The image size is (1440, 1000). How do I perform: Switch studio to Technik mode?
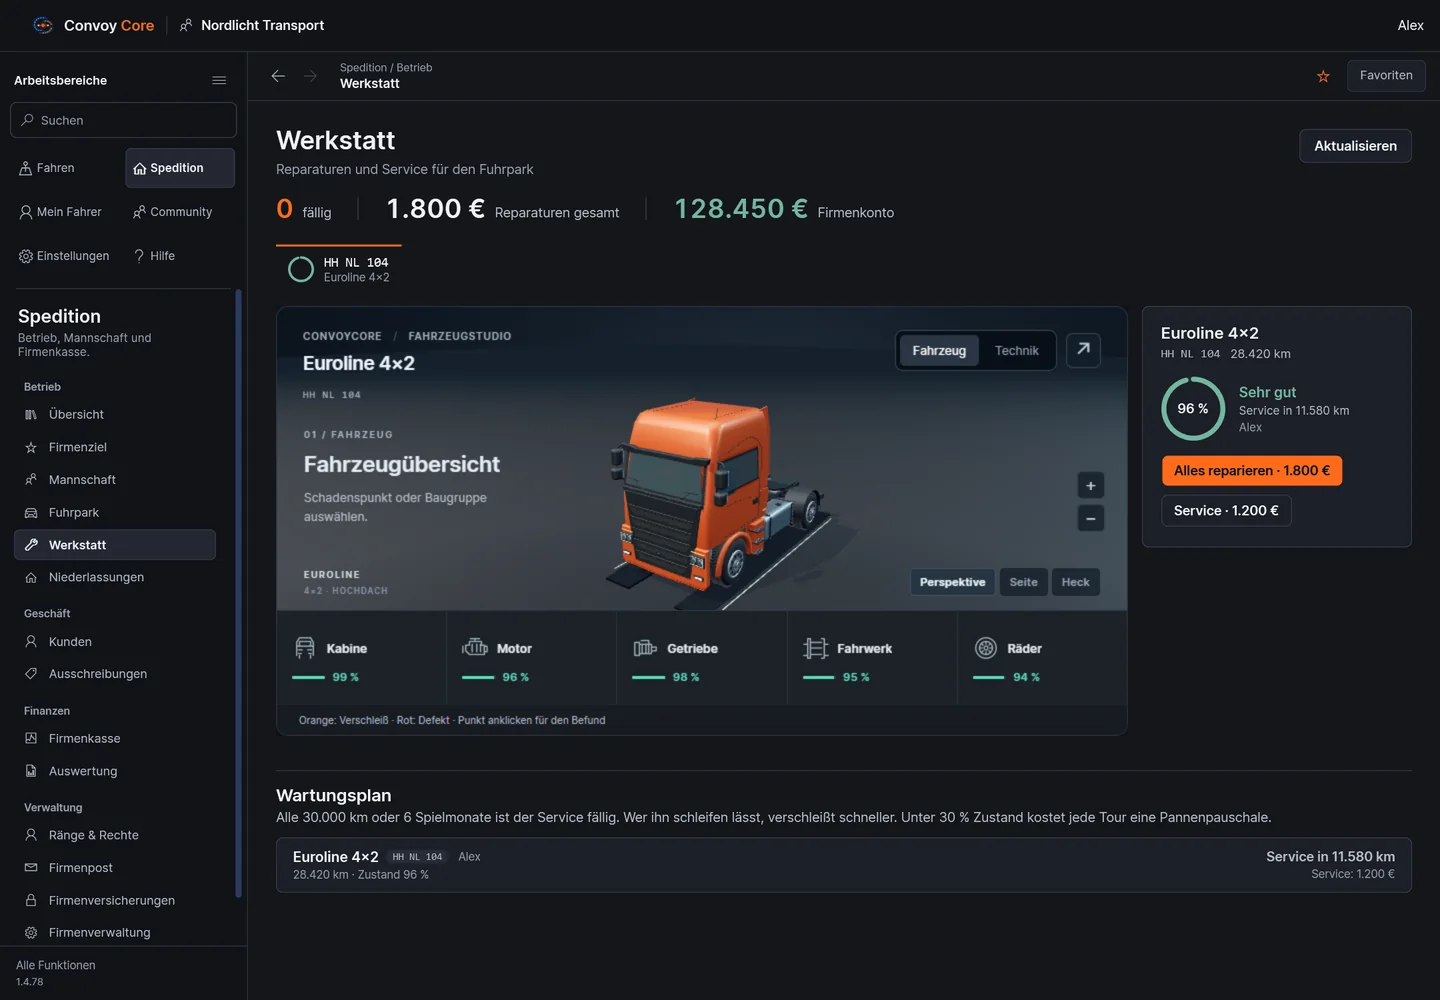pos(1016,351)
